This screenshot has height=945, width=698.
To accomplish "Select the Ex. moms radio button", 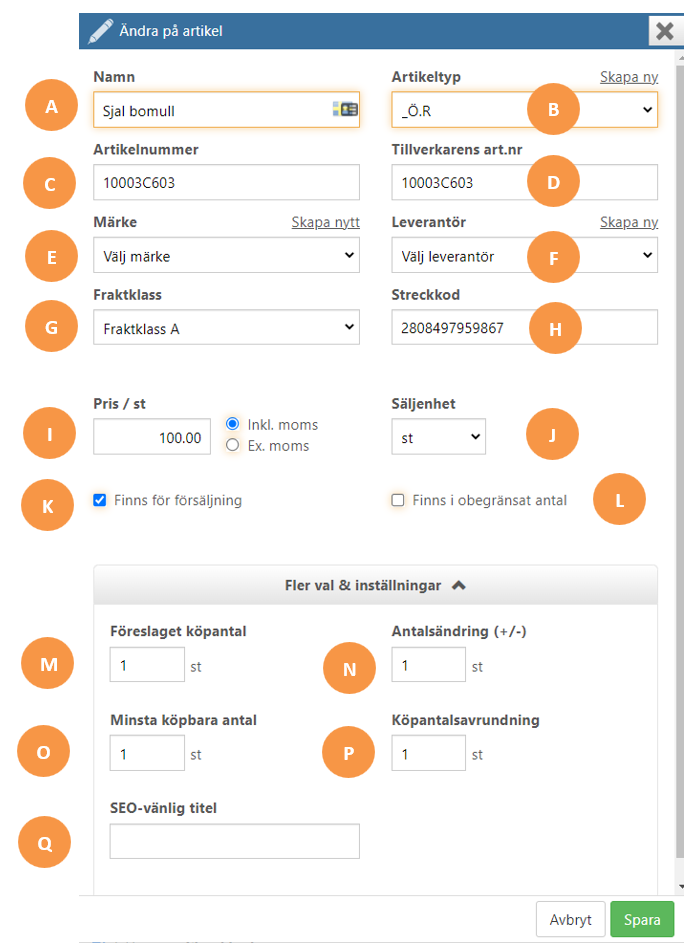I will pyautogui.click(x=232, y=445).
